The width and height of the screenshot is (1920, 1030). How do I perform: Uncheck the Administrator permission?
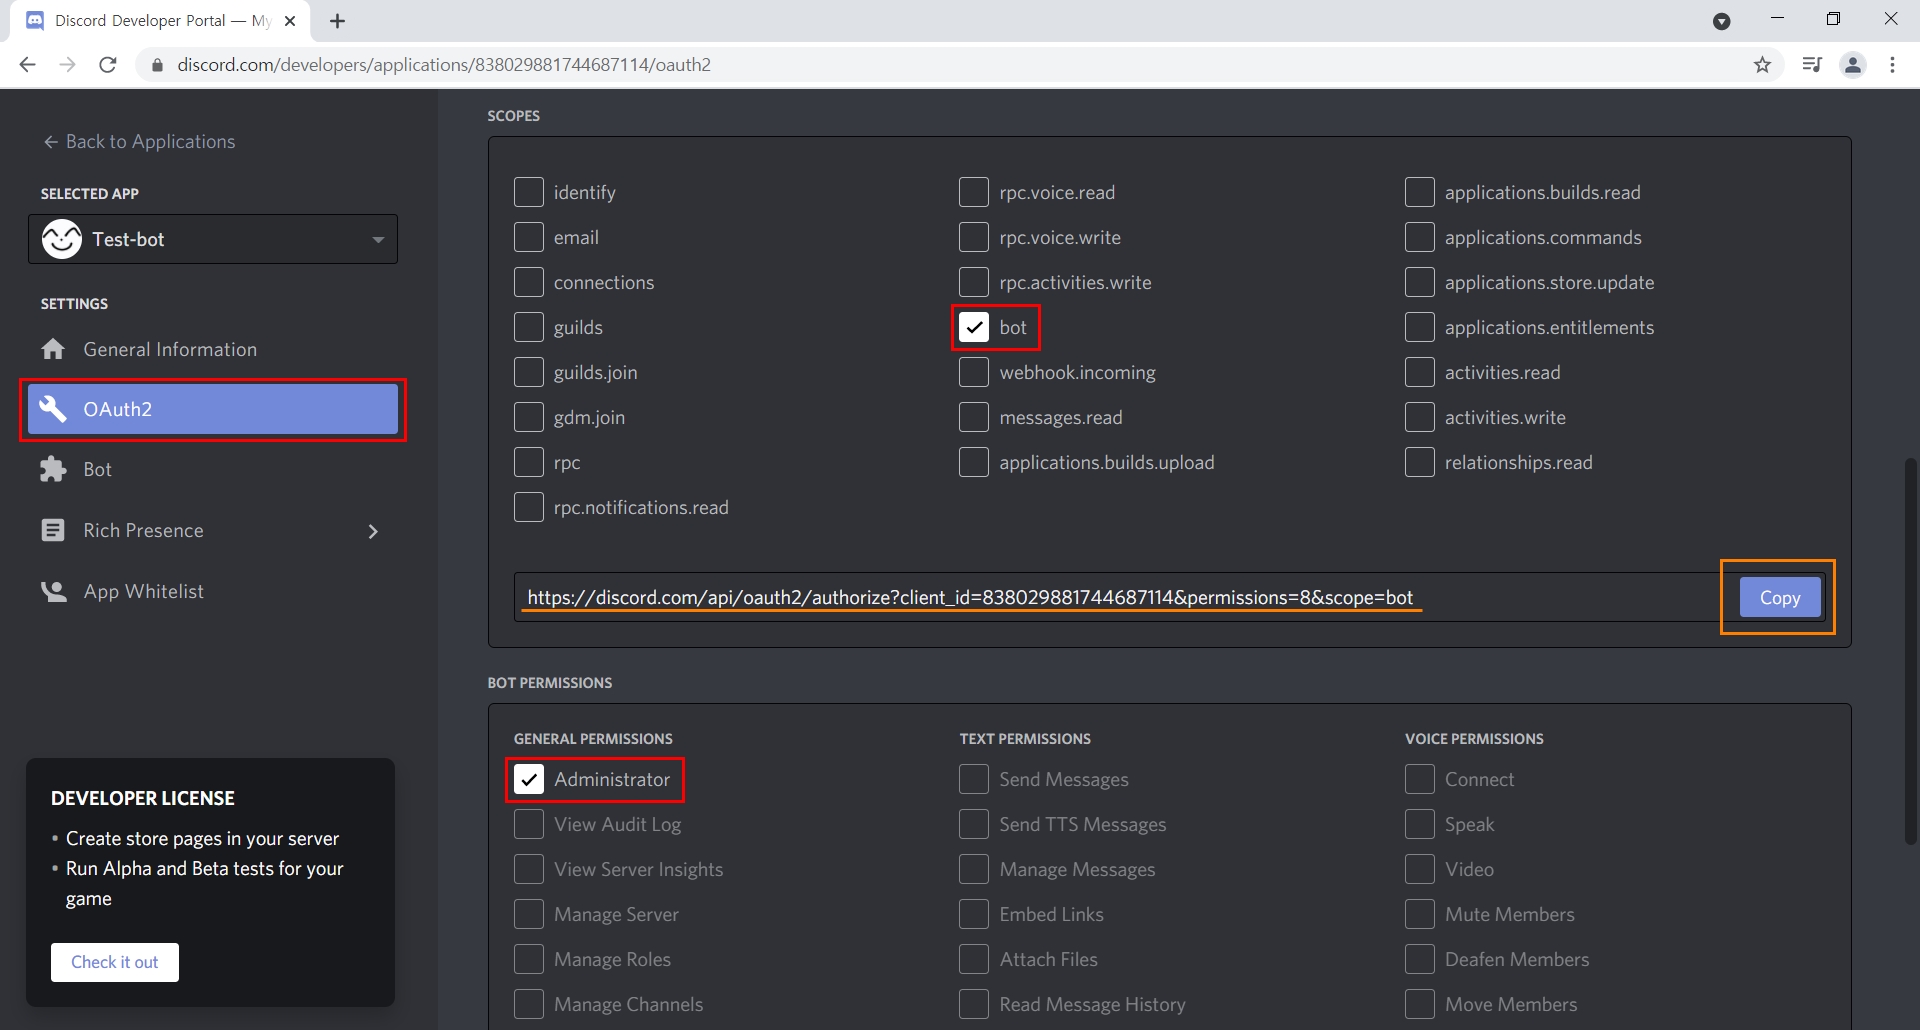click(528, 779)
